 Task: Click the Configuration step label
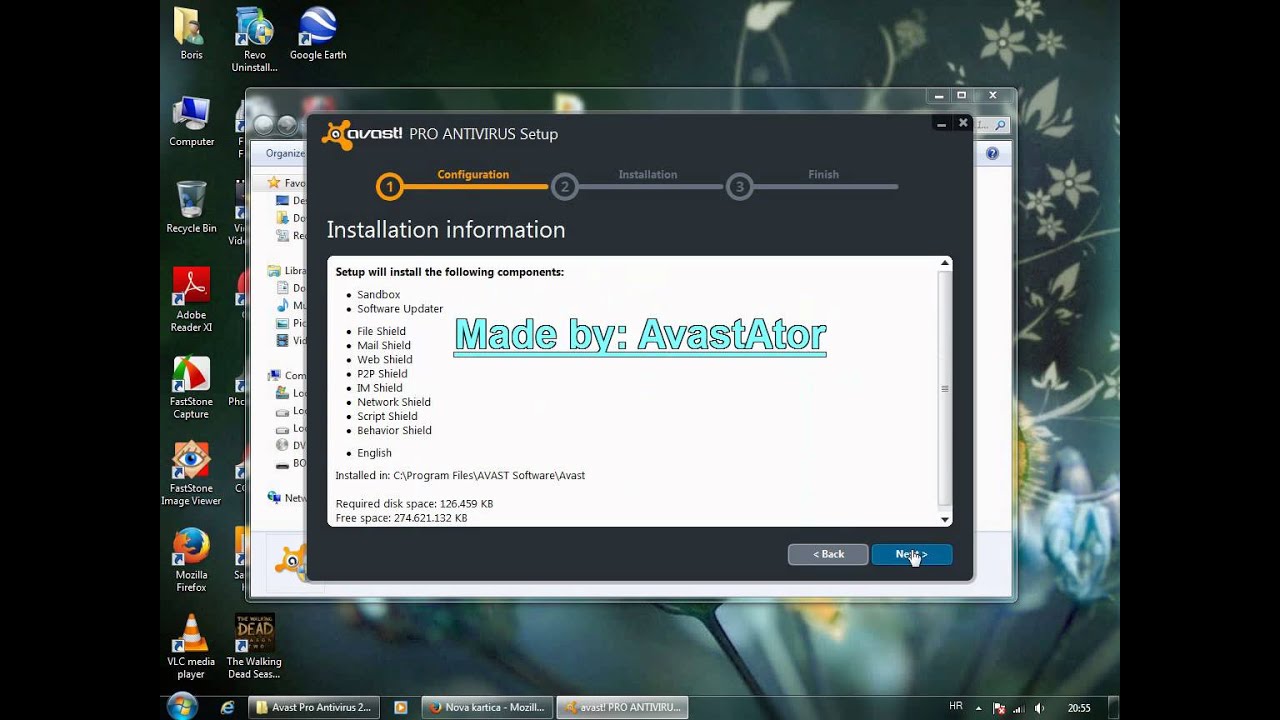point(473,174)
